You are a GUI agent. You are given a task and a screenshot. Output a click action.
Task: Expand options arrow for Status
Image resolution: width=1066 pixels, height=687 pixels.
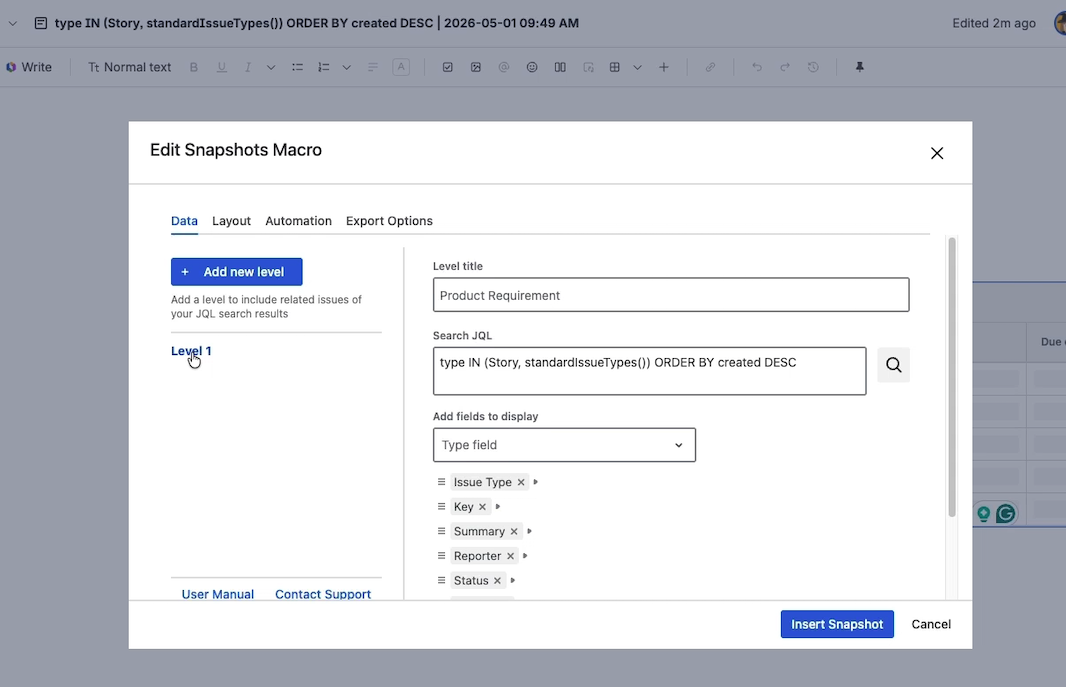click(513, 580)
